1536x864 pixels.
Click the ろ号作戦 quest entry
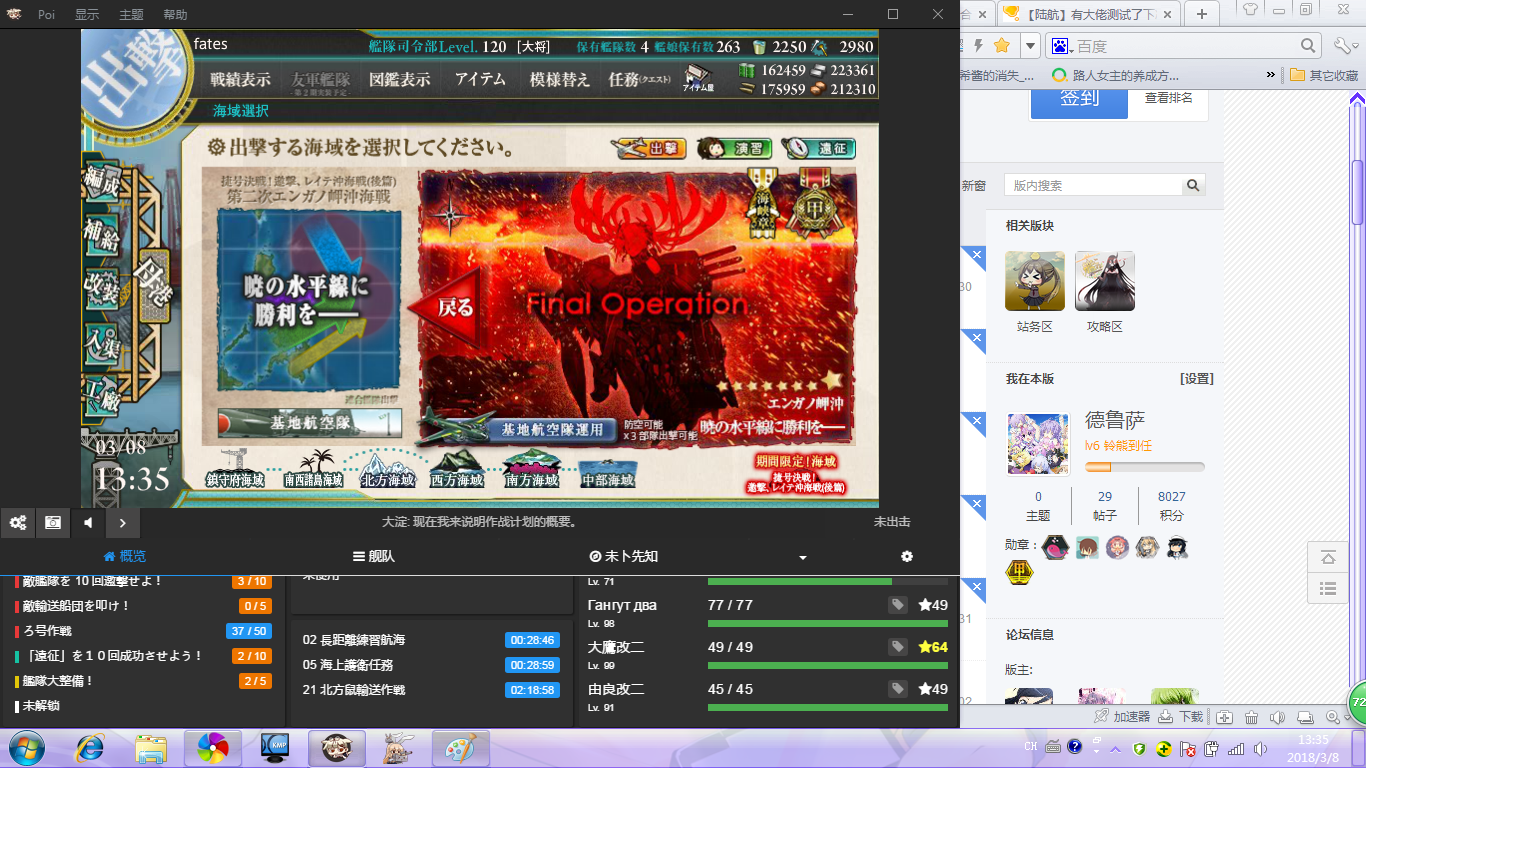pos(143,631)
